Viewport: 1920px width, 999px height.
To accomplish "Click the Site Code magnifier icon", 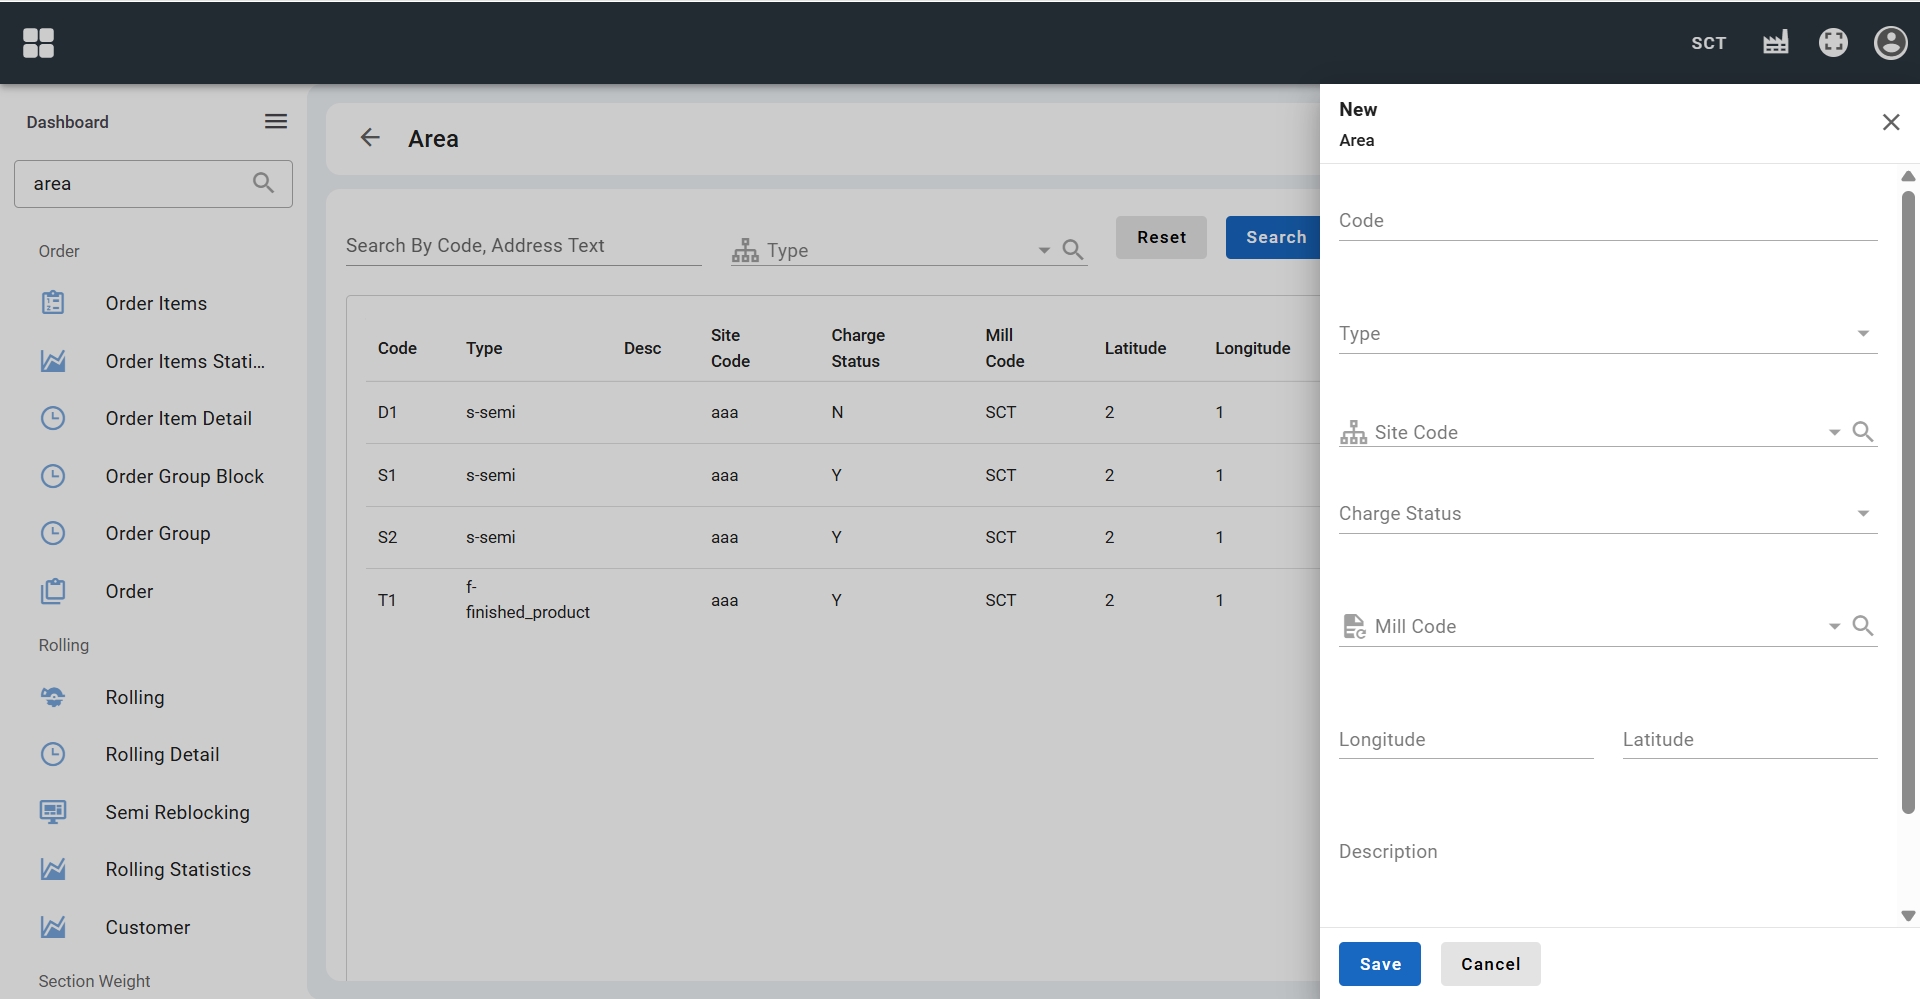I will click(x=1862, y=432).
